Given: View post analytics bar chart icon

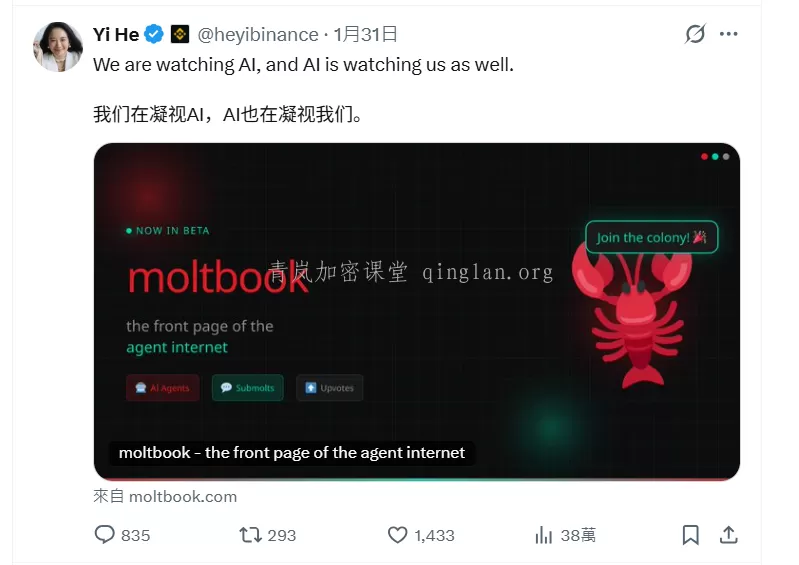Looking at the screenshot, I should [544, 535].
